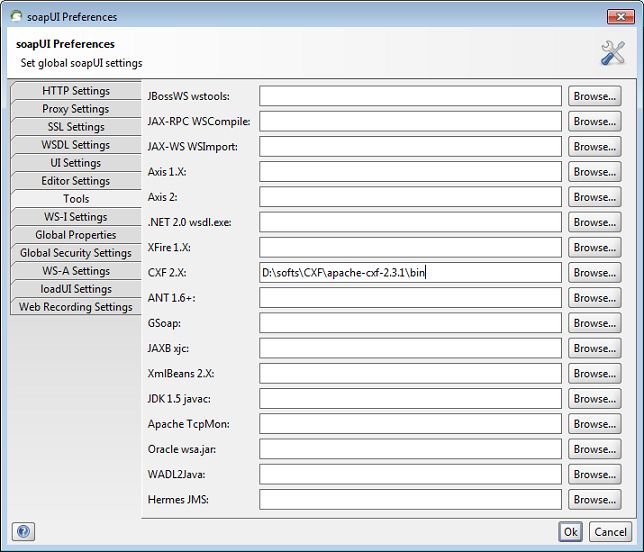Screen dimensions: 644x552
Task: Open Global Security Settings tab
Action: [76, 253]
